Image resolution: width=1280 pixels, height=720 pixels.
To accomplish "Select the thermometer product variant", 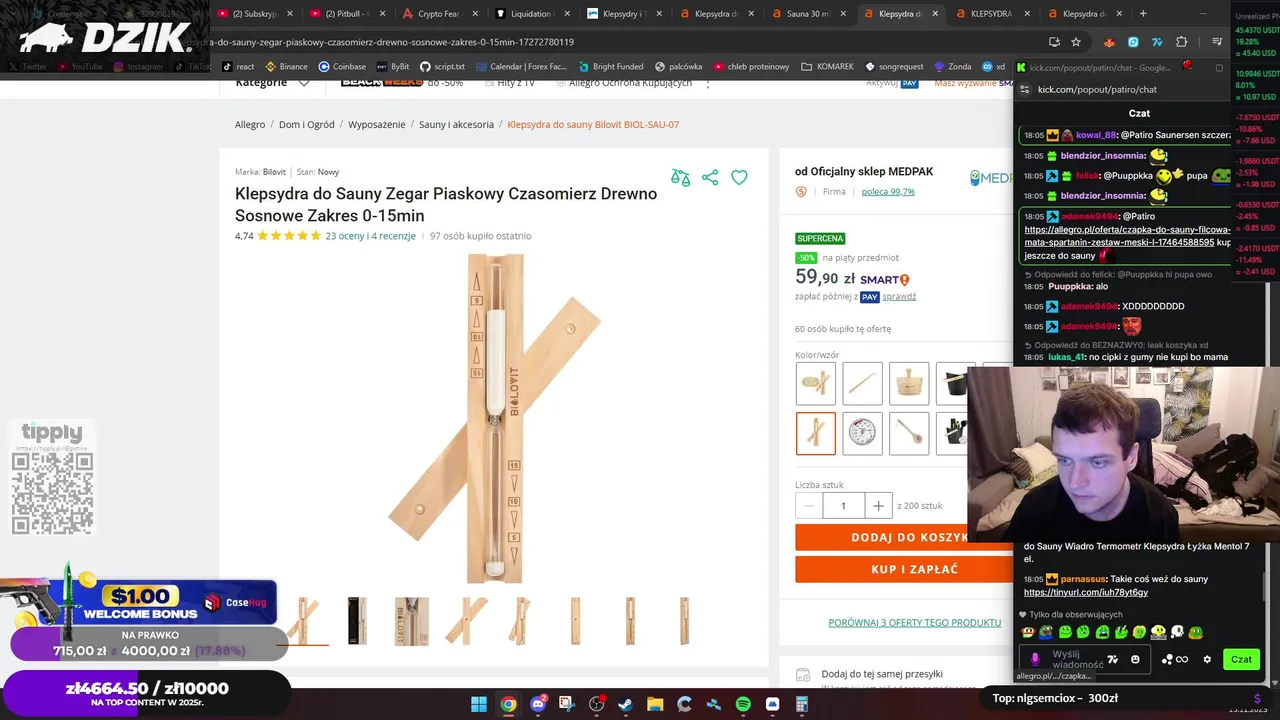I will coord(862,433).
